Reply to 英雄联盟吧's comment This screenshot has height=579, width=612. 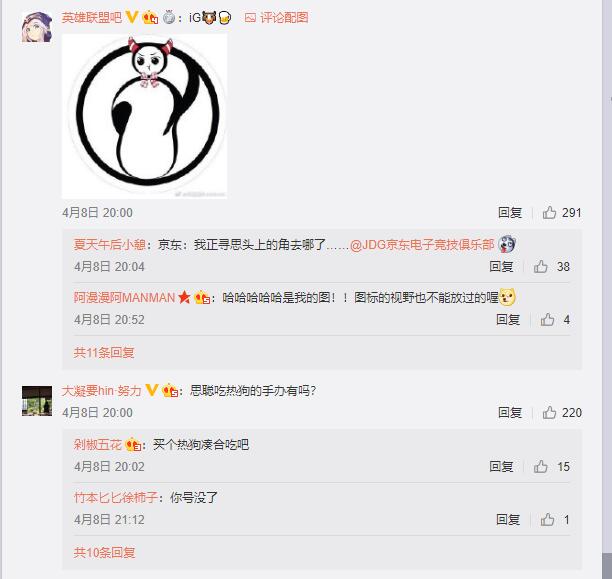point(510,212)
